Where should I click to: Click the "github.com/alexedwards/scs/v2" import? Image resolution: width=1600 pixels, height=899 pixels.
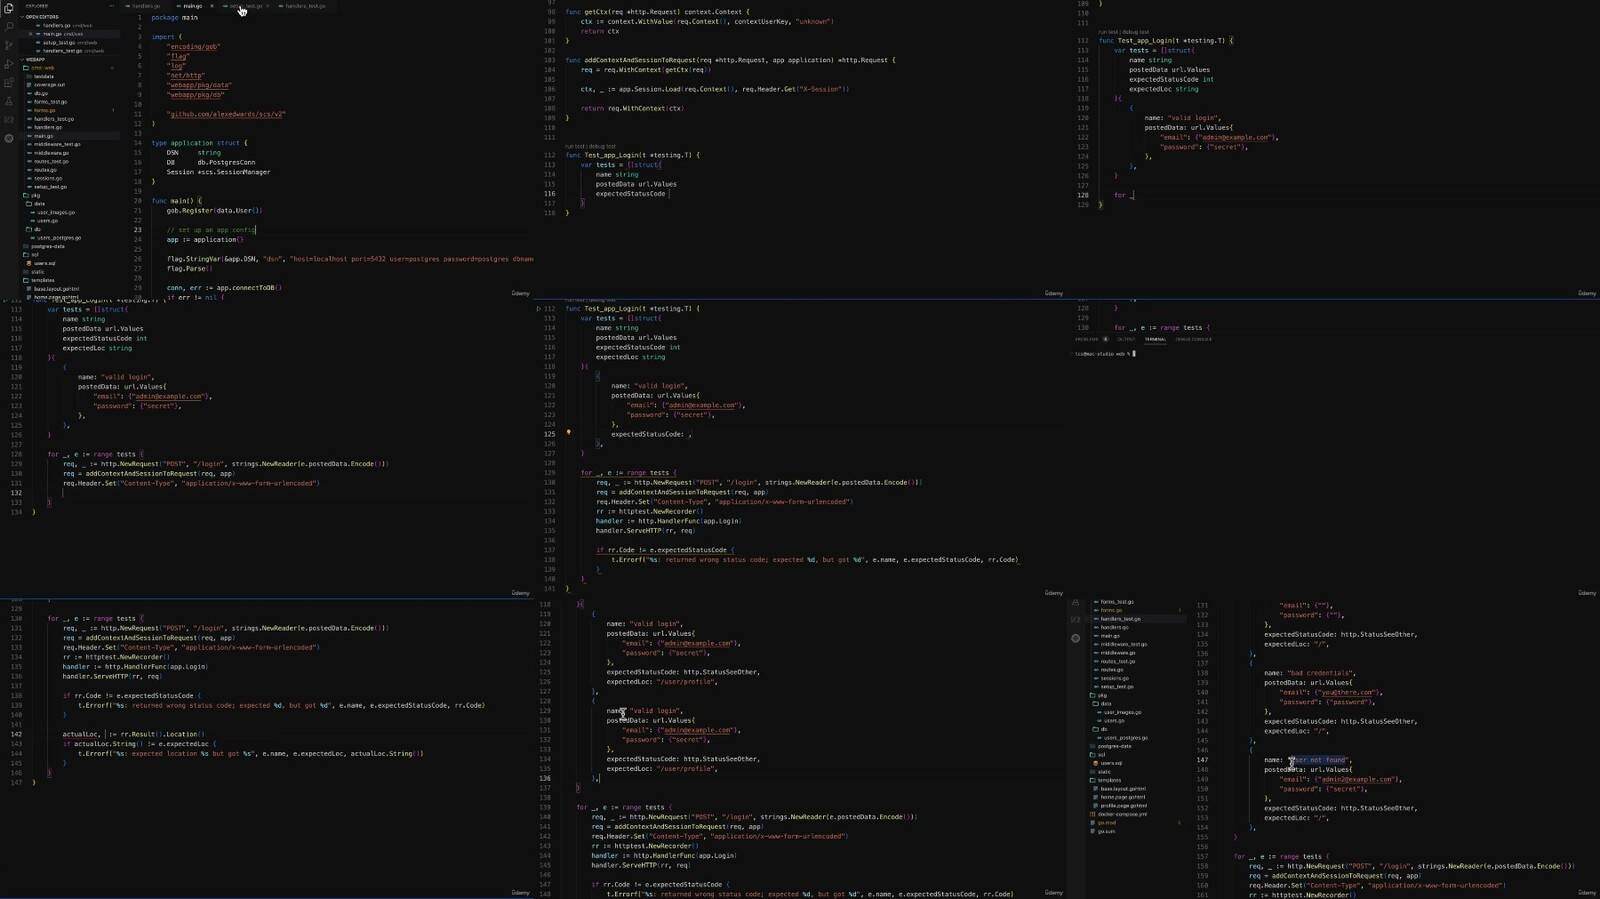coord(227,114)
